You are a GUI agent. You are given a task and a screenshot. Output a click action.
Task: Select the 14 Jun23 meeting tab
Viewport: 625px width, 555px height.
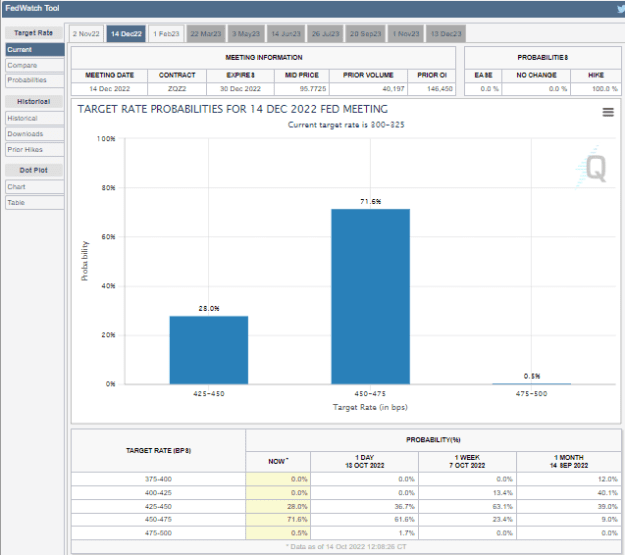click(x=286, y=34)
